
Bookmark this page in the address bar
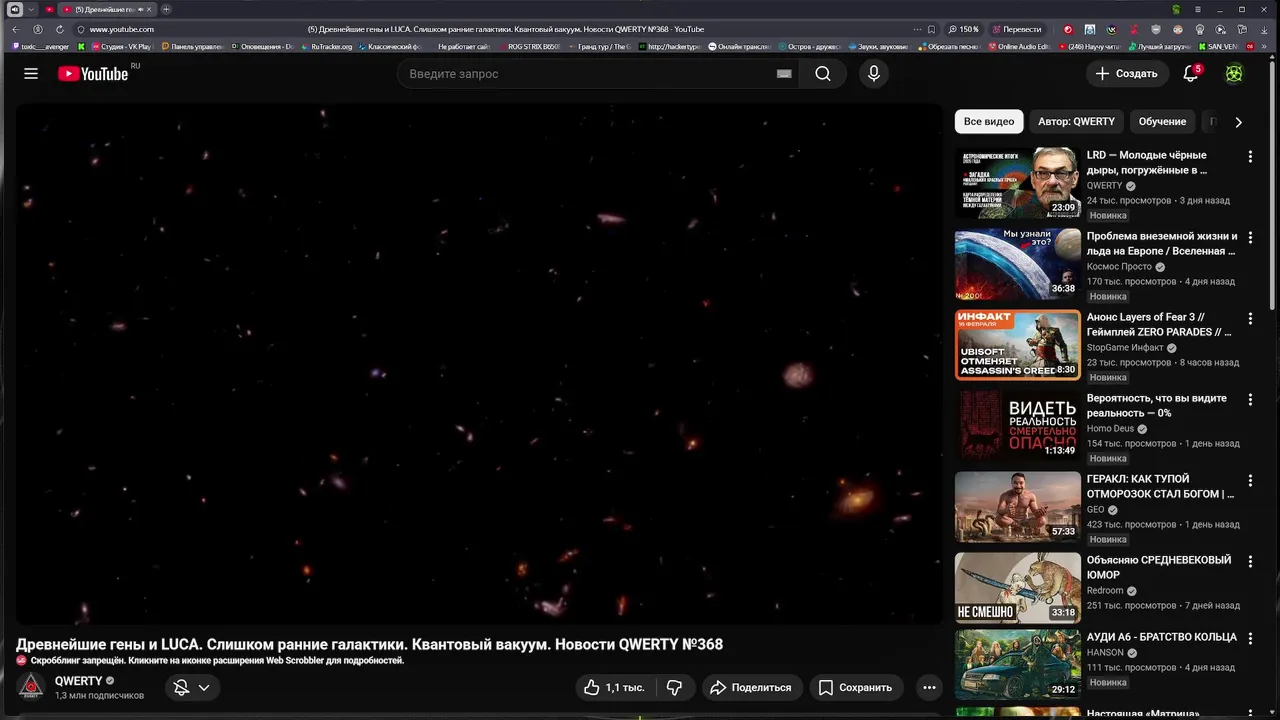tap(931, 29)
